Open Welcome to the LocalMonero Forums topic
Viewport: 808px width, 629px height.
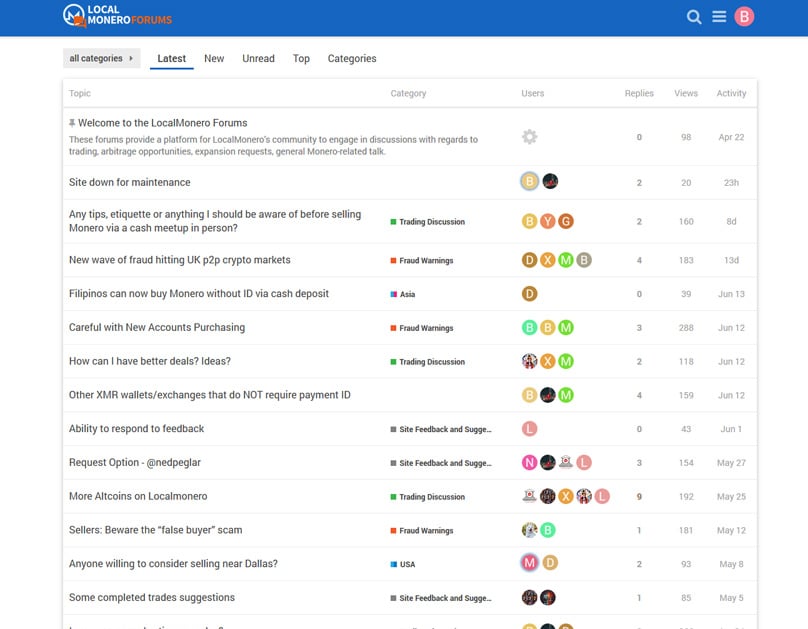pos(162,123)
